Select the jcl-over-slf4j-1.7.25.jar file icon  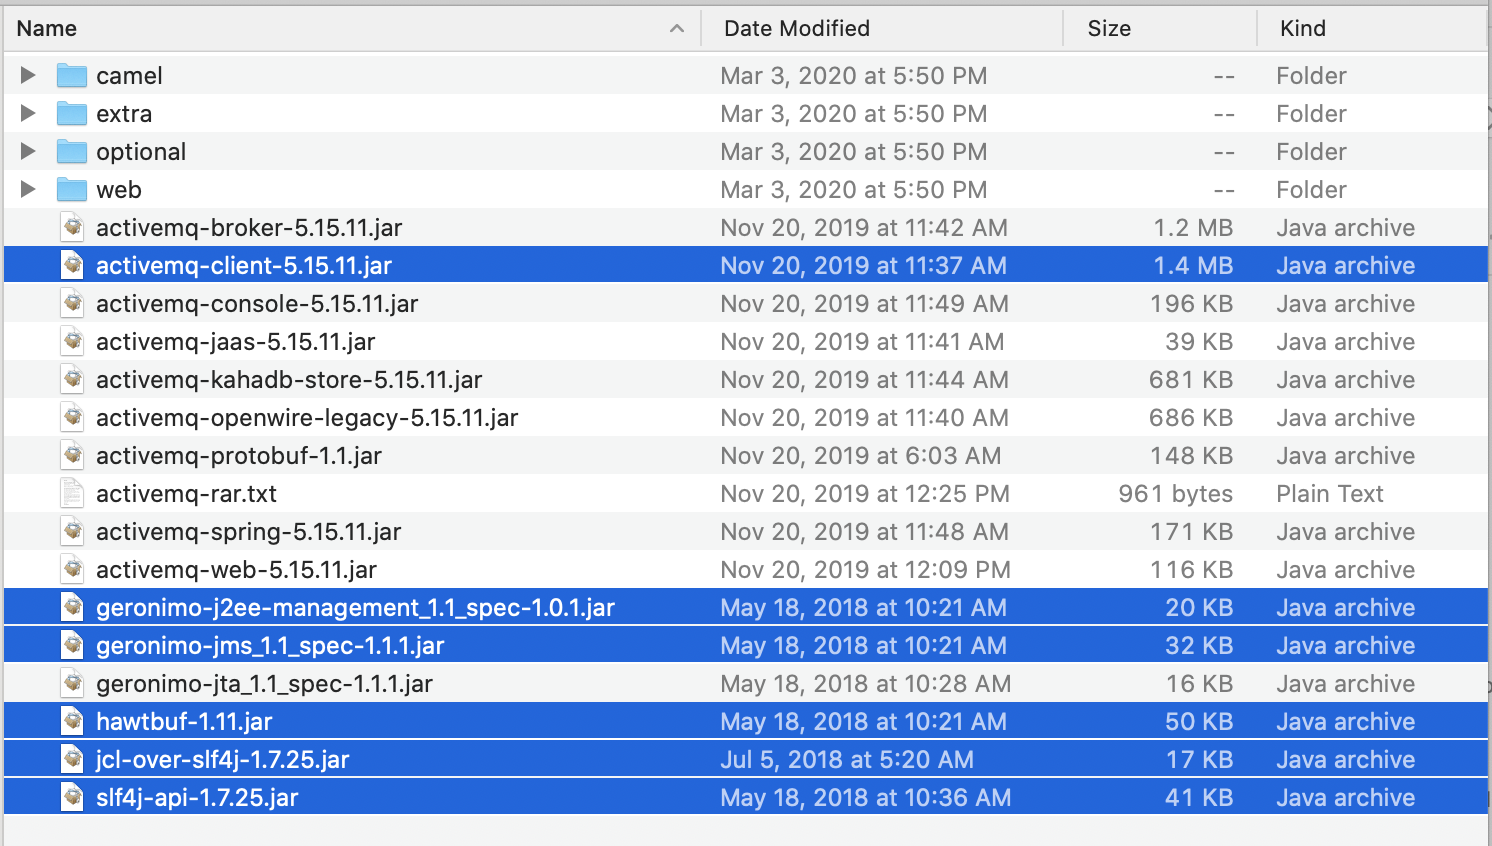pos(72,759)
